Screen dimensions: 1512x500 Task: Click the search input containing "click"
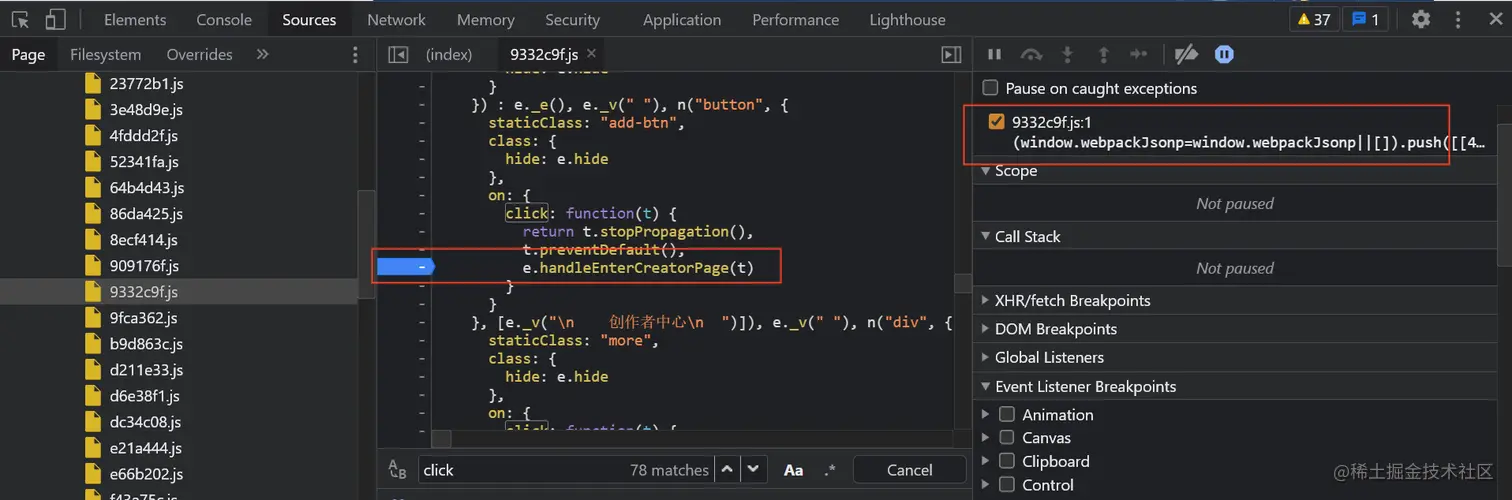(520, 470)
